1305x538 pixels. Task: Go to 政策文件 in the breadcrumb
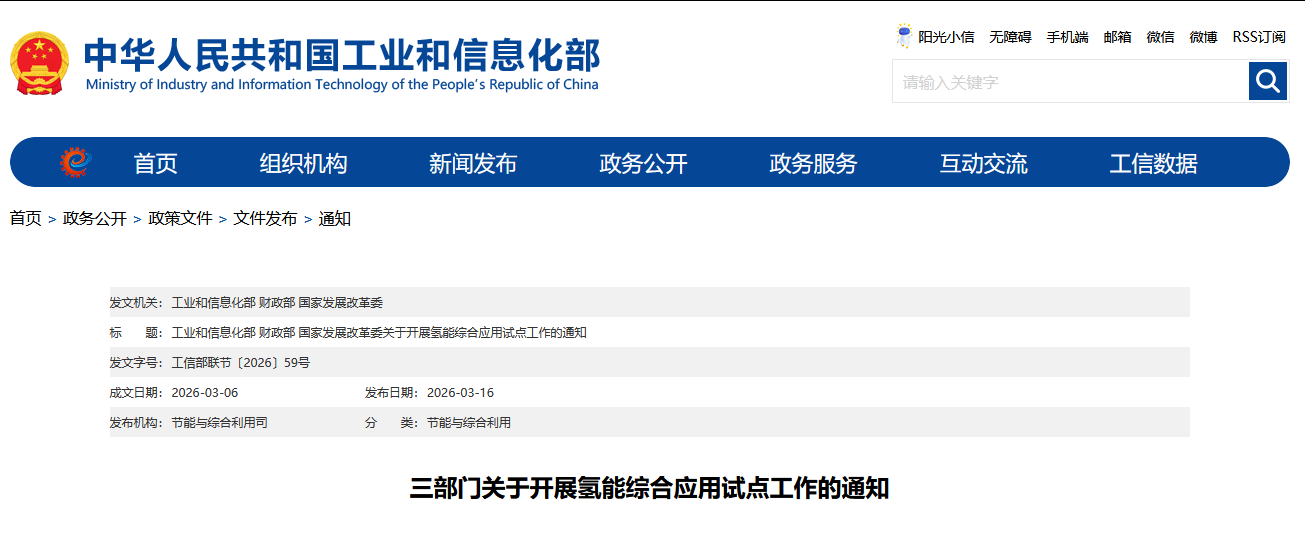[x=180, y=219]
